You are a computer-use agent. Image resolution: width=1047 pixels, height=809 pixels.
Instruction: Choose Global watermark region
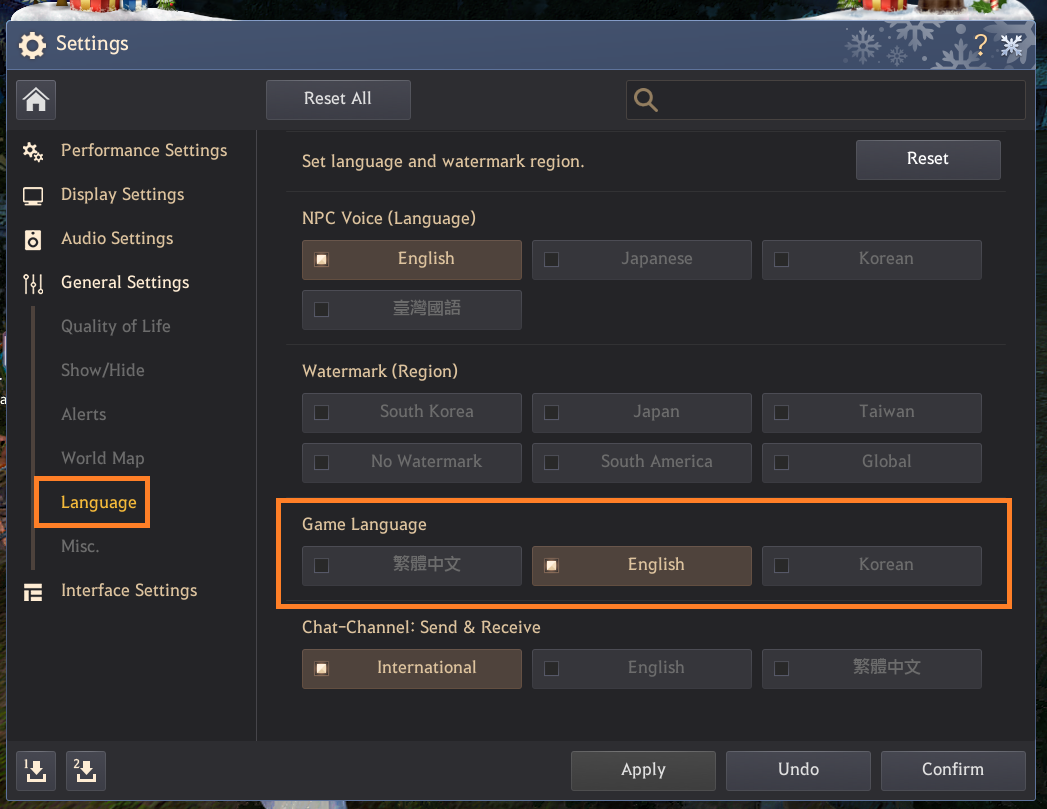tap(871, 463)
